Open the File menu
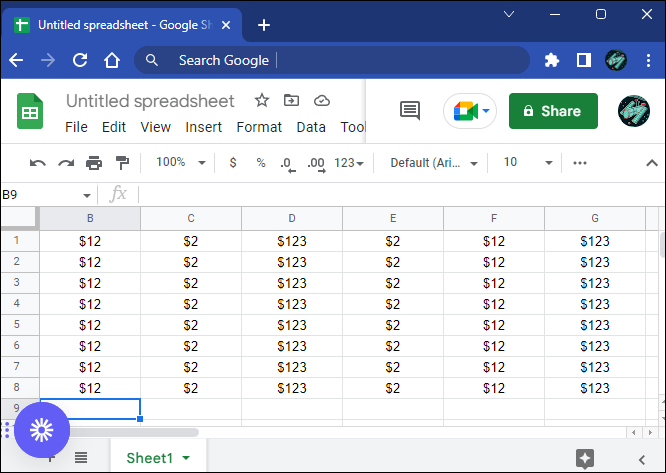Viewport: 666px width, 473px height. [x=76, y=127]
